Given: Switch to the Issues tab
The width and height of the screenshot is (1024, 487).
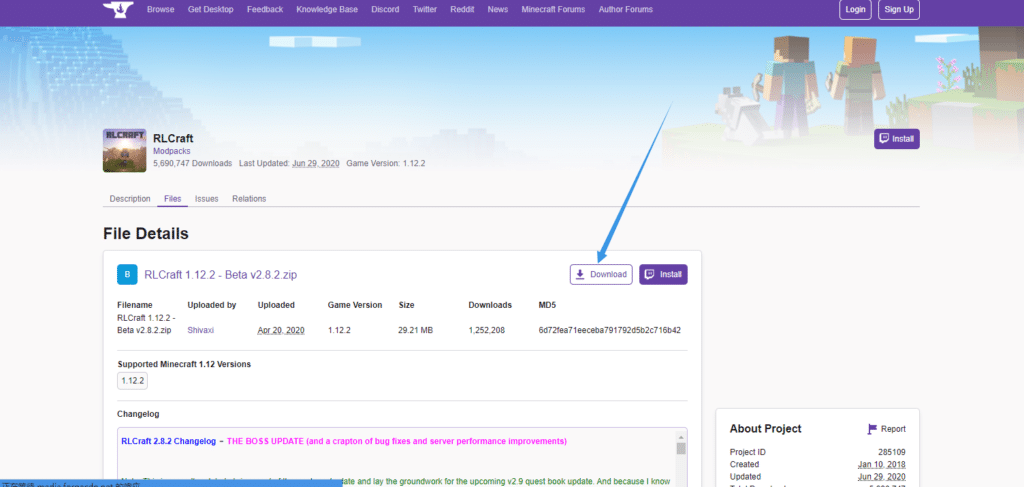Looking at the screenshot, I should [206, 199].
